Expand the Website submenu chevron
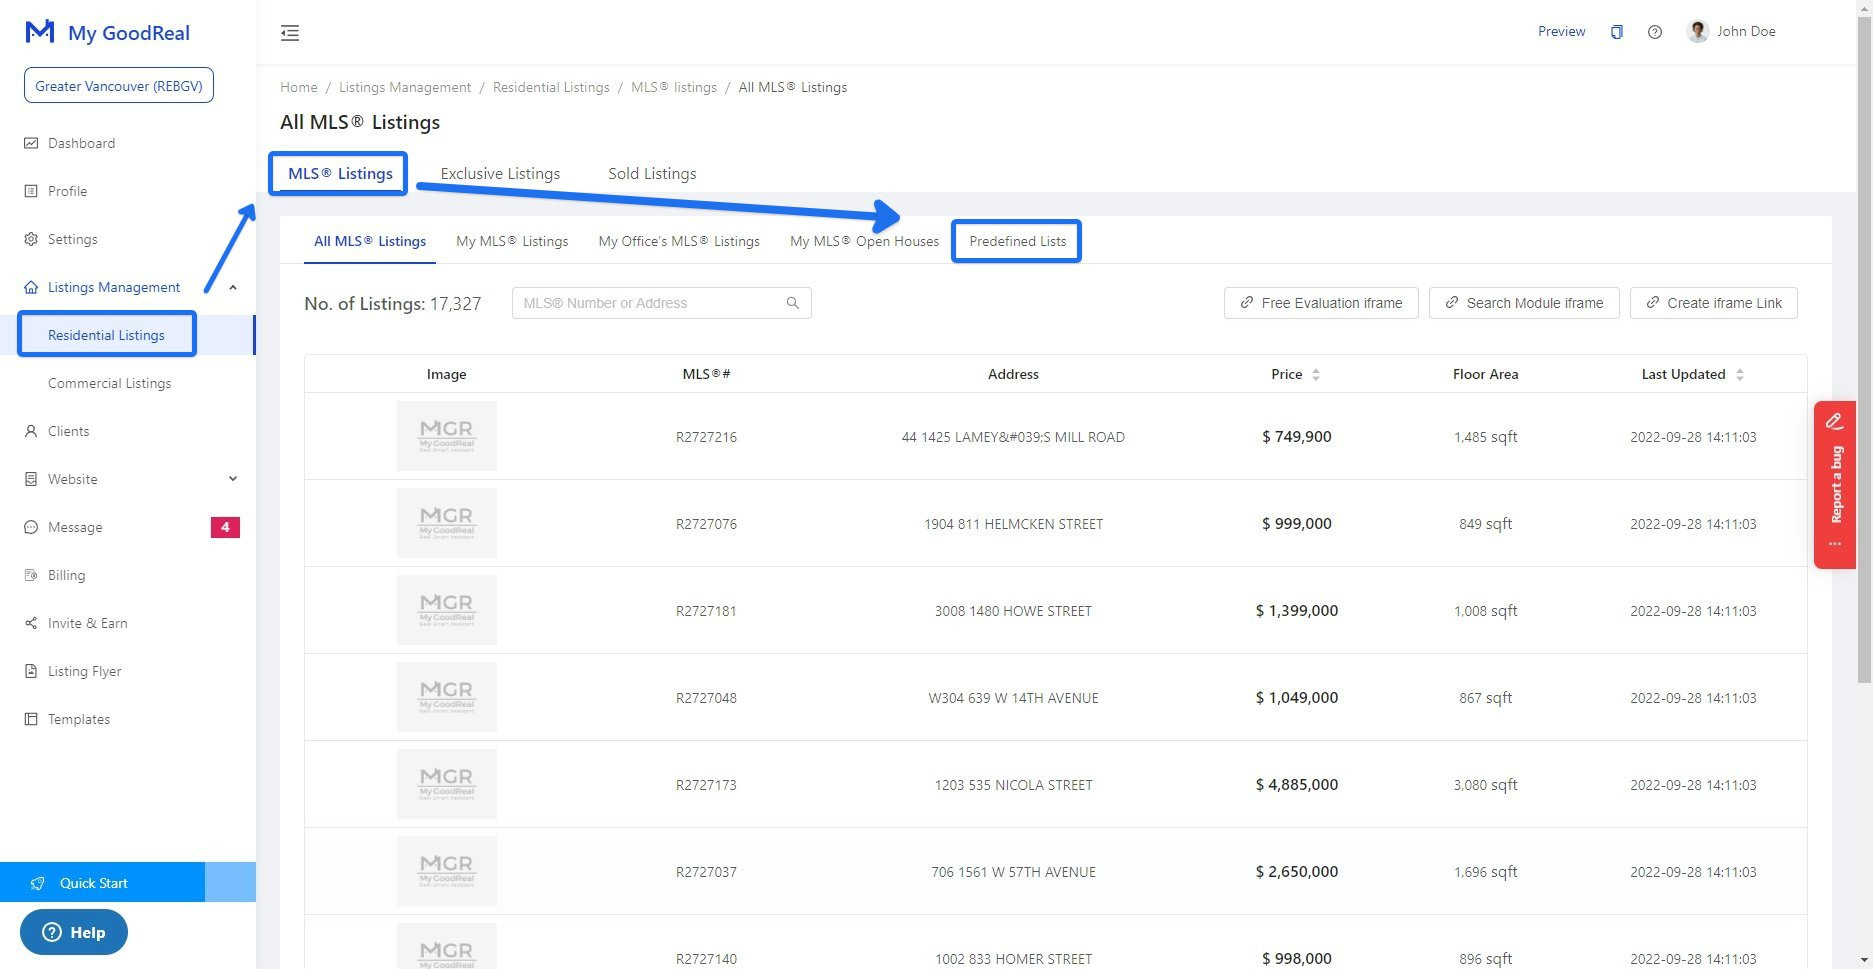 point(233,479)
